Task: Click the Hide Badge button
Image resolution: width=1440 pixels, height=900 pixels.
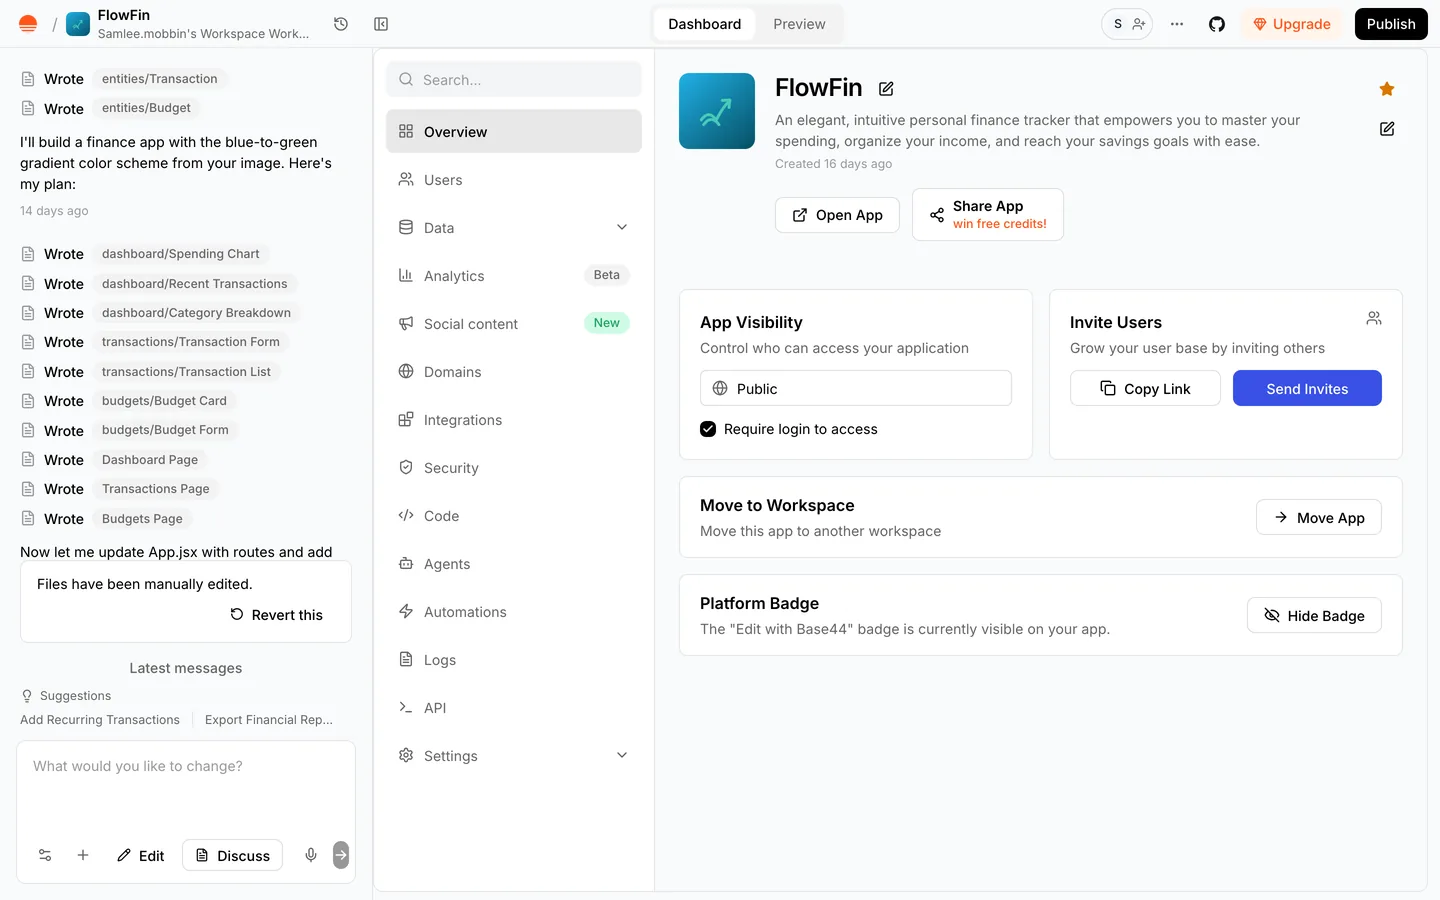Action: coord(1314,615)
